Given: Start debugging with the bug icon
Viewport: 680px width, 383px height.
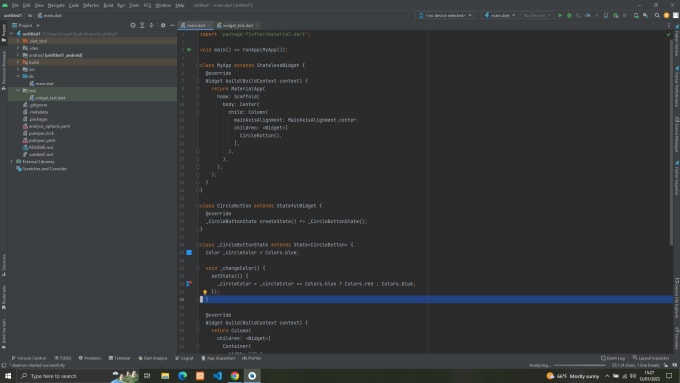Looking at the screenshot, I should (569, 15).
